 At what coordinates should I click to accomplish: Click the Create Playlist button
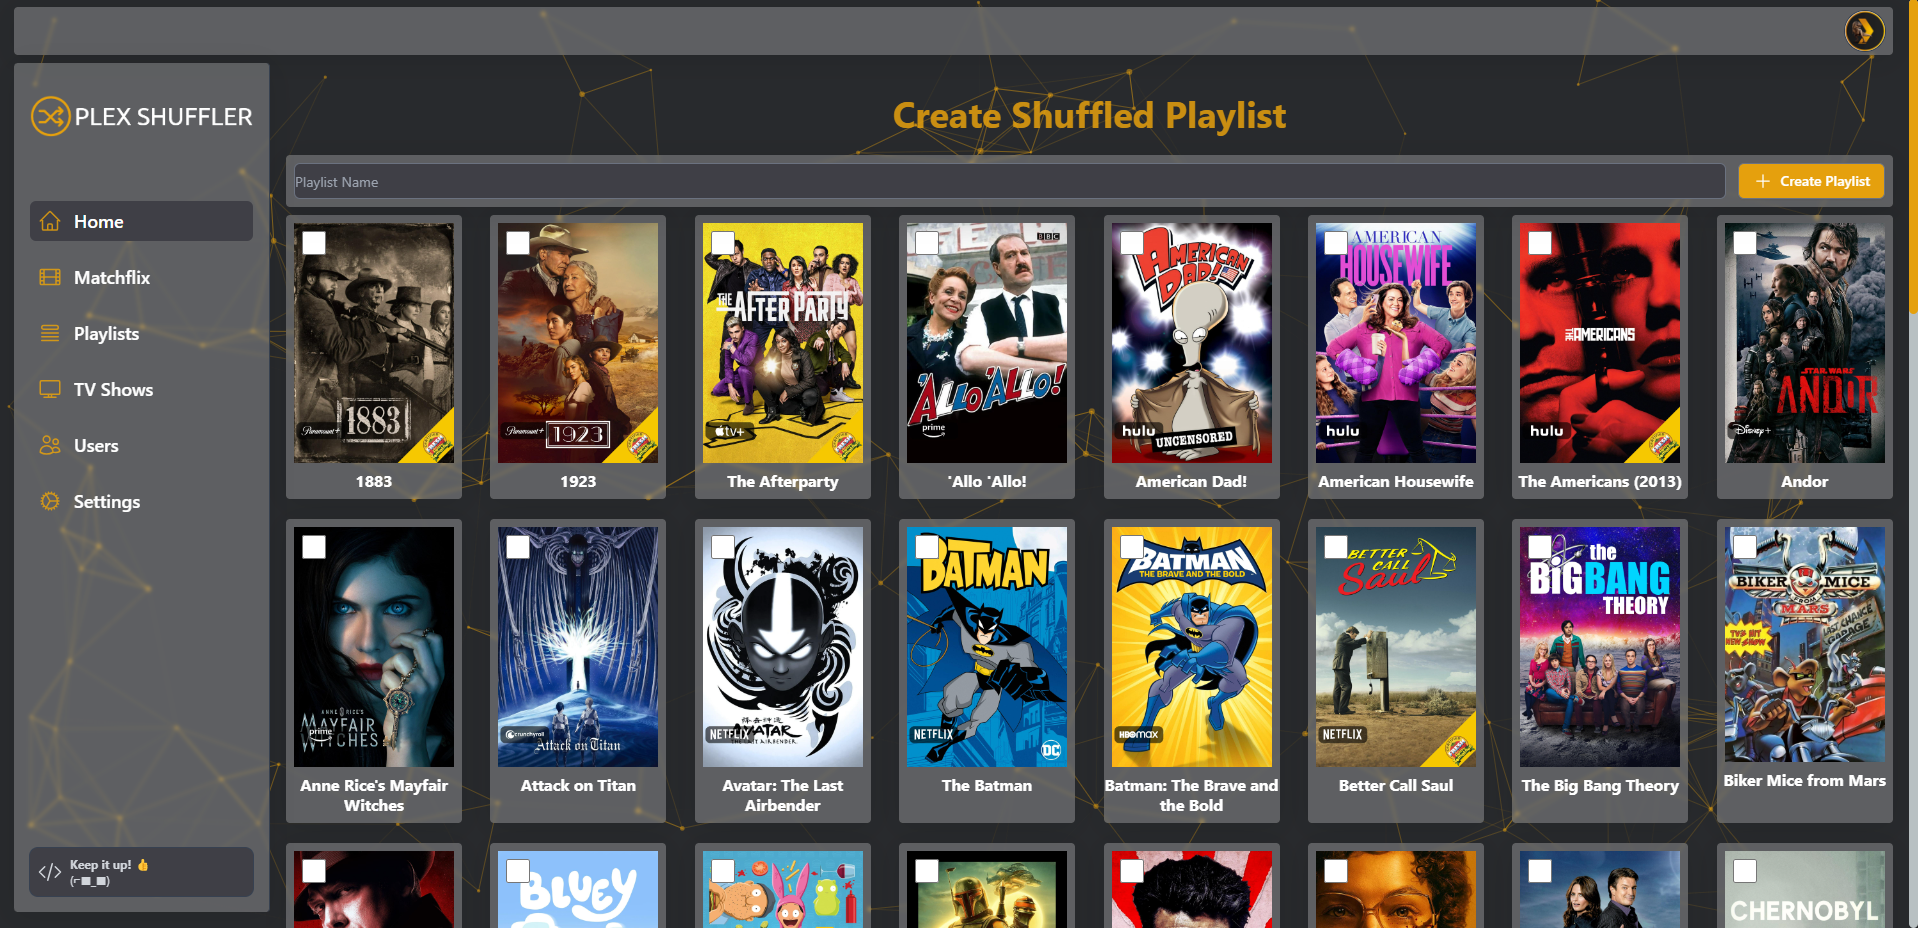1811,181
